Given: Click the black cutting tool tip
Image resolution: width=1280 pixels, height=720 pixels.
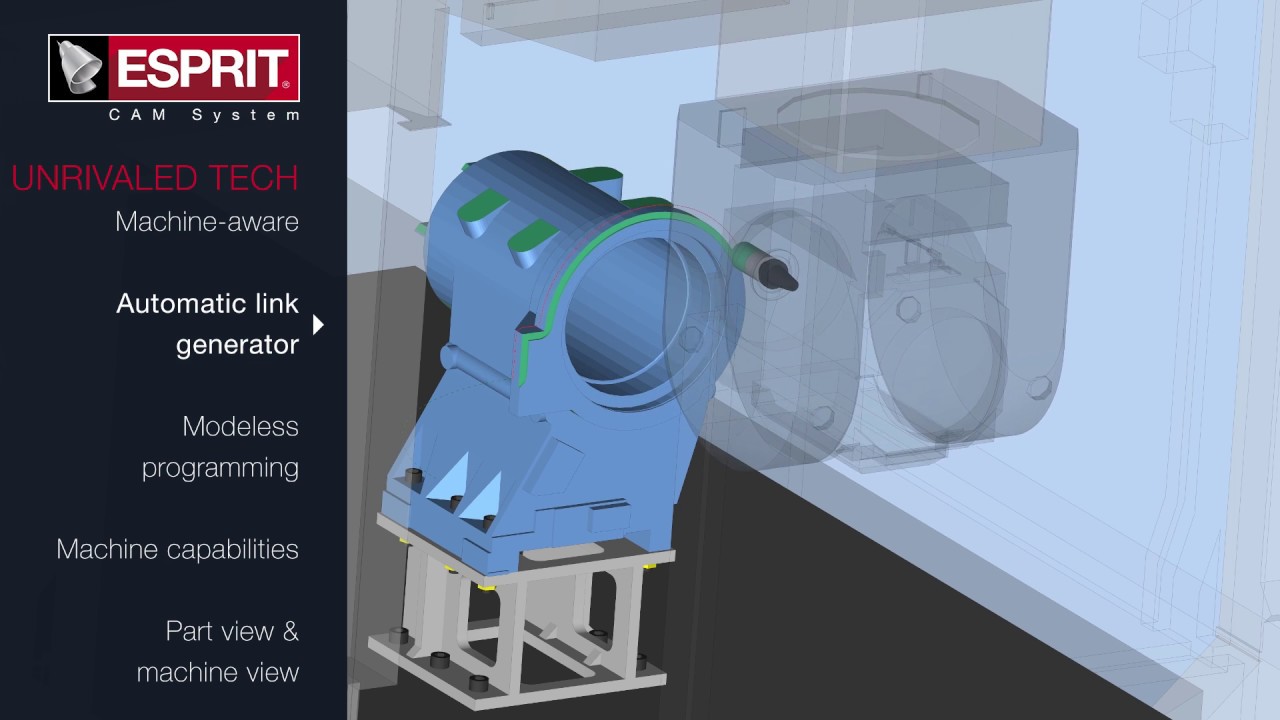Looking at the screenshot, I should coord(780,274).
